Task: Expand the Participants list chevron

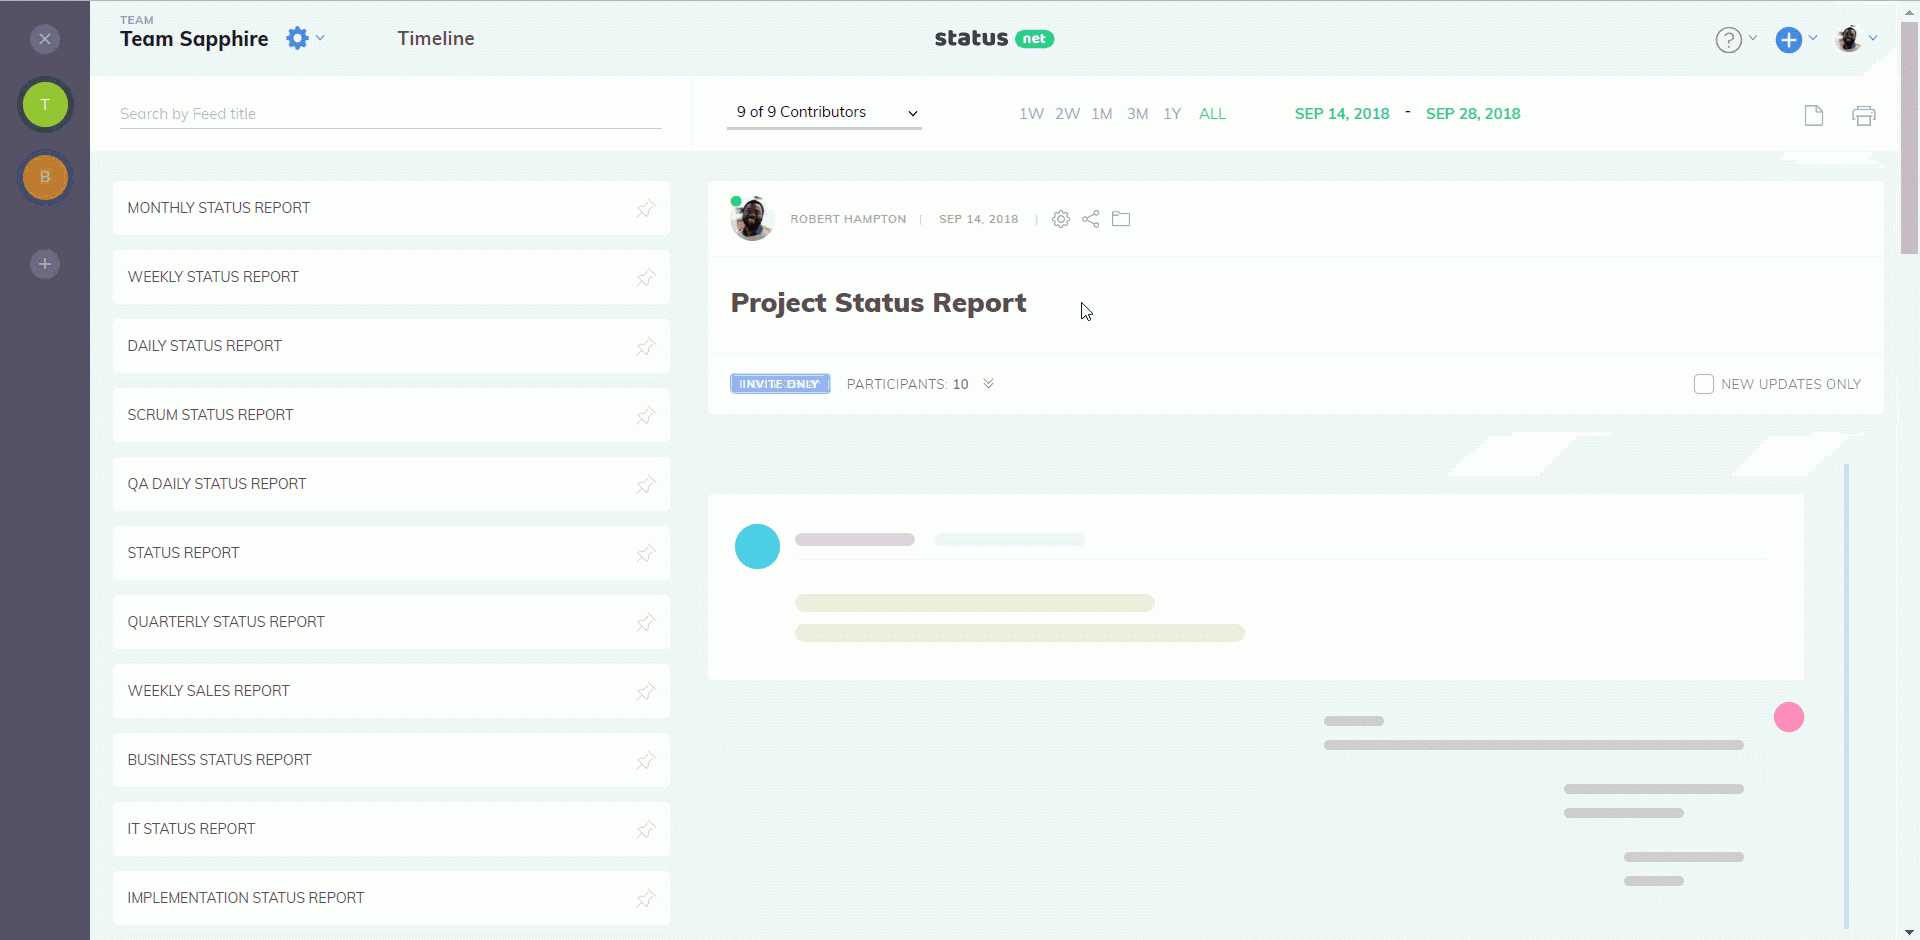Action: tap(988, 384)
